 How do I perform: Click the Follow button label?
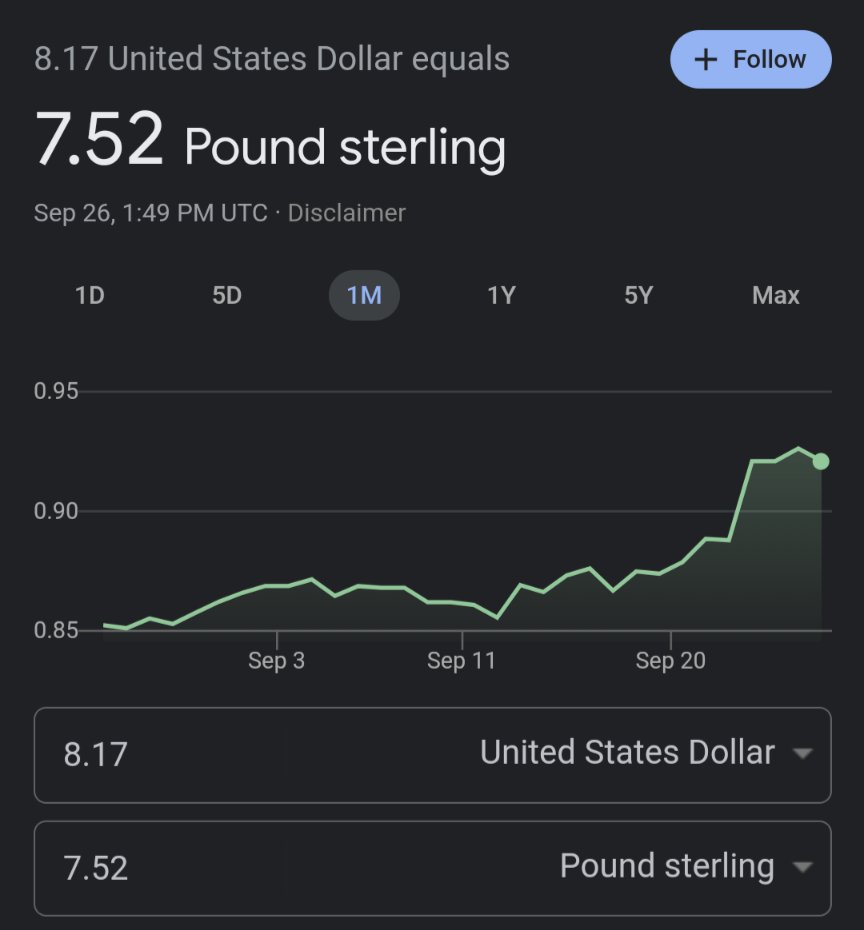(x=769, y=59)
